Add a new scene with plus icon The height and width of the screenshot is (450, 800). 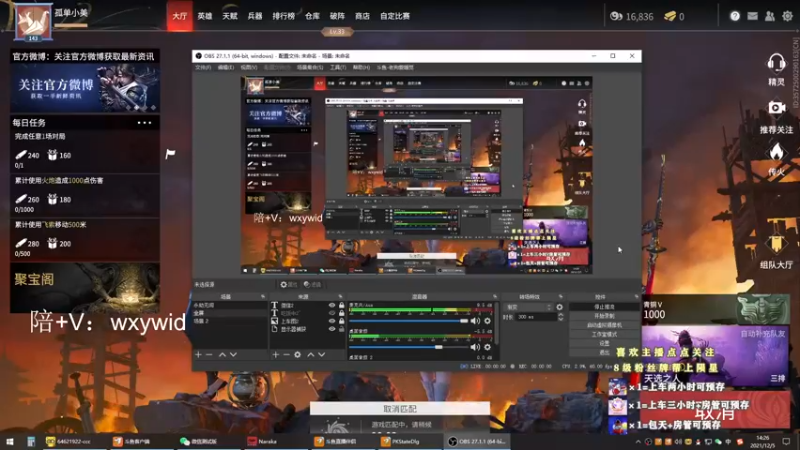click(198, 355)
